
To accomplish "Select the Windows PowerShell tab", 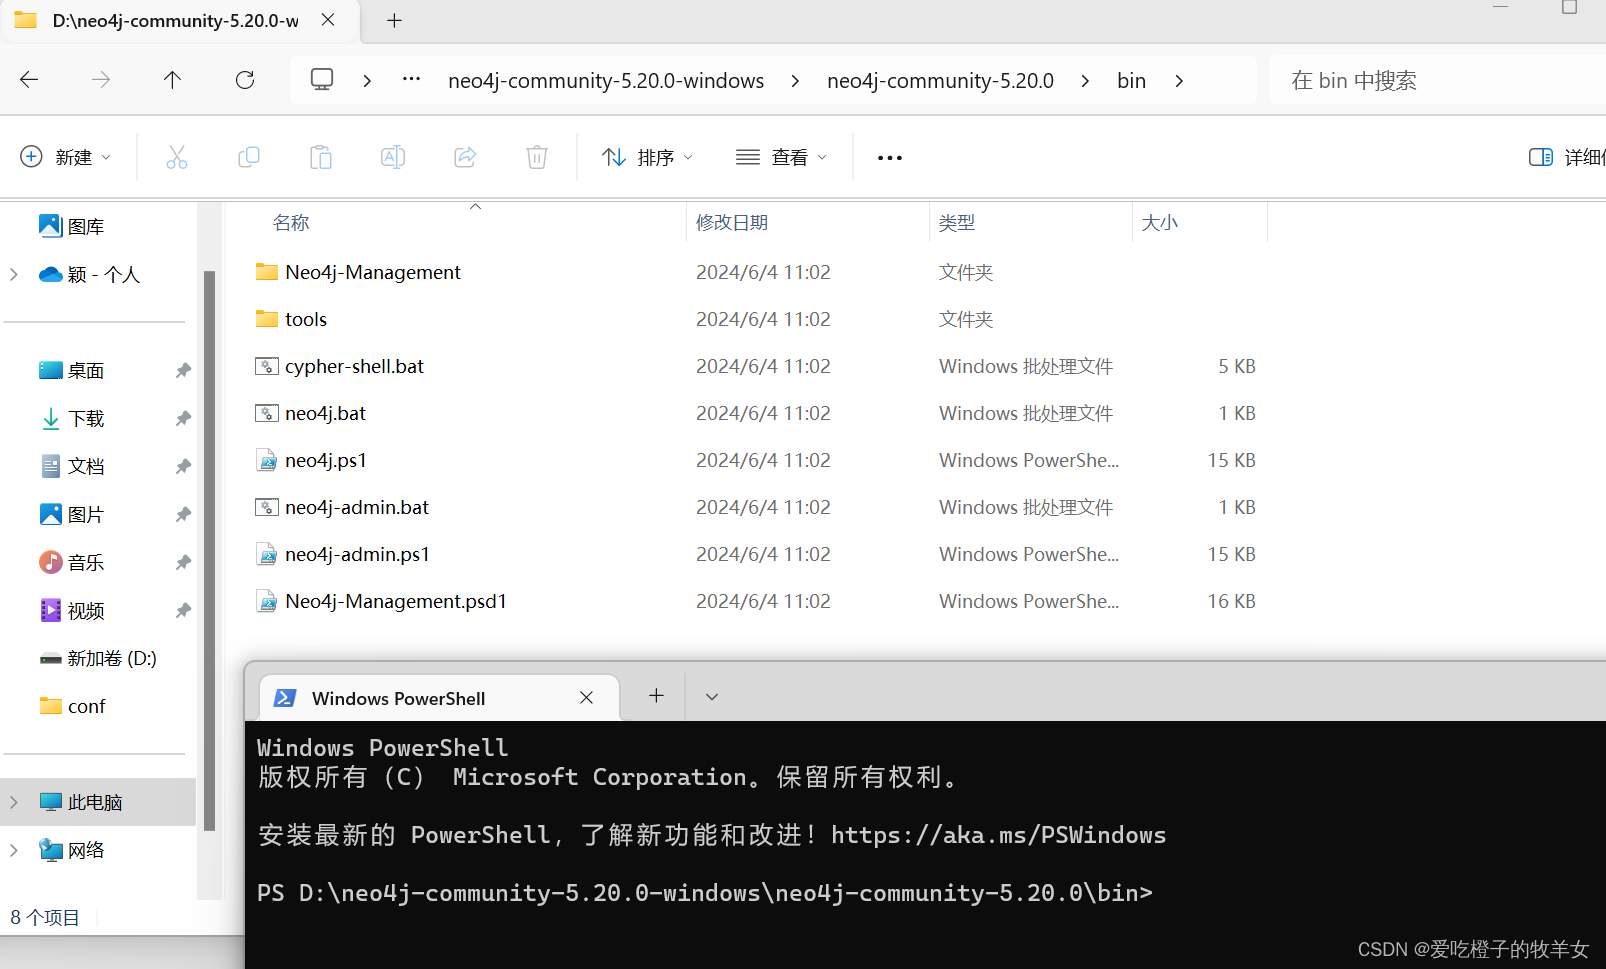I will tap(440, 698).
